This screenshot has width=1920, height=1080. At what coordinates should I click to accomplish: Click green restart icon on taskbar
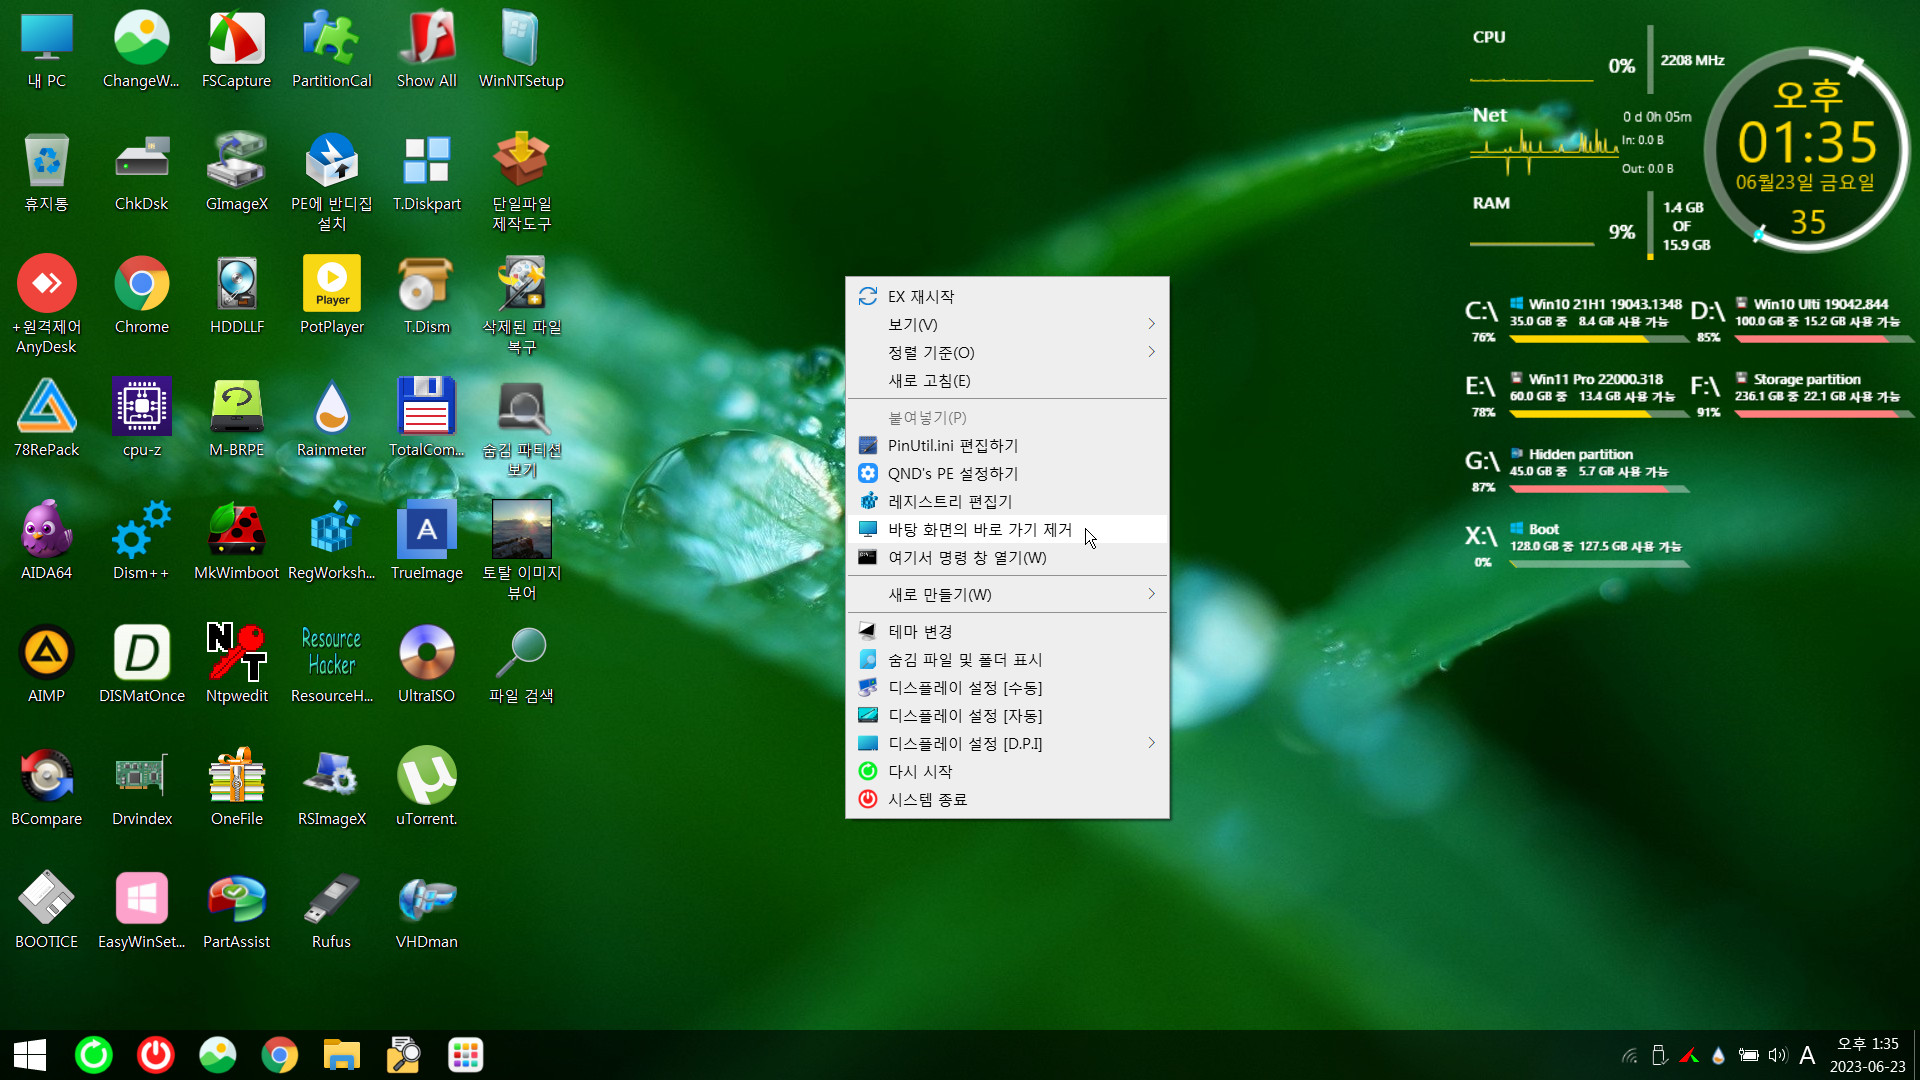94,1055
